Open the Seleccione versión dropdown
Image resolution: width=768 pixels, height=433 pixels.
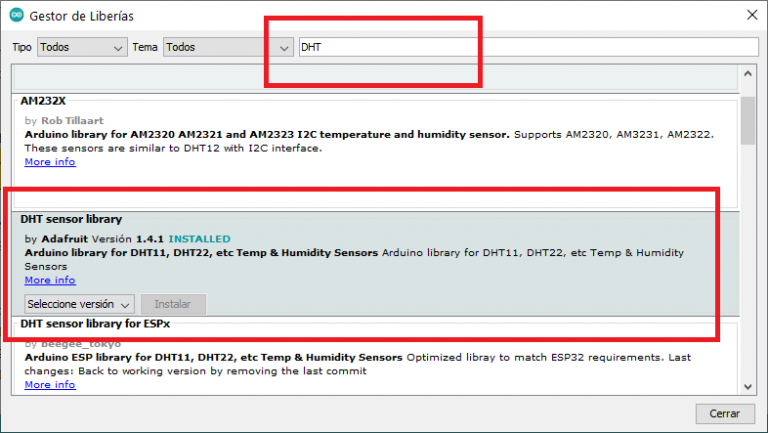[x=79, y=303]
